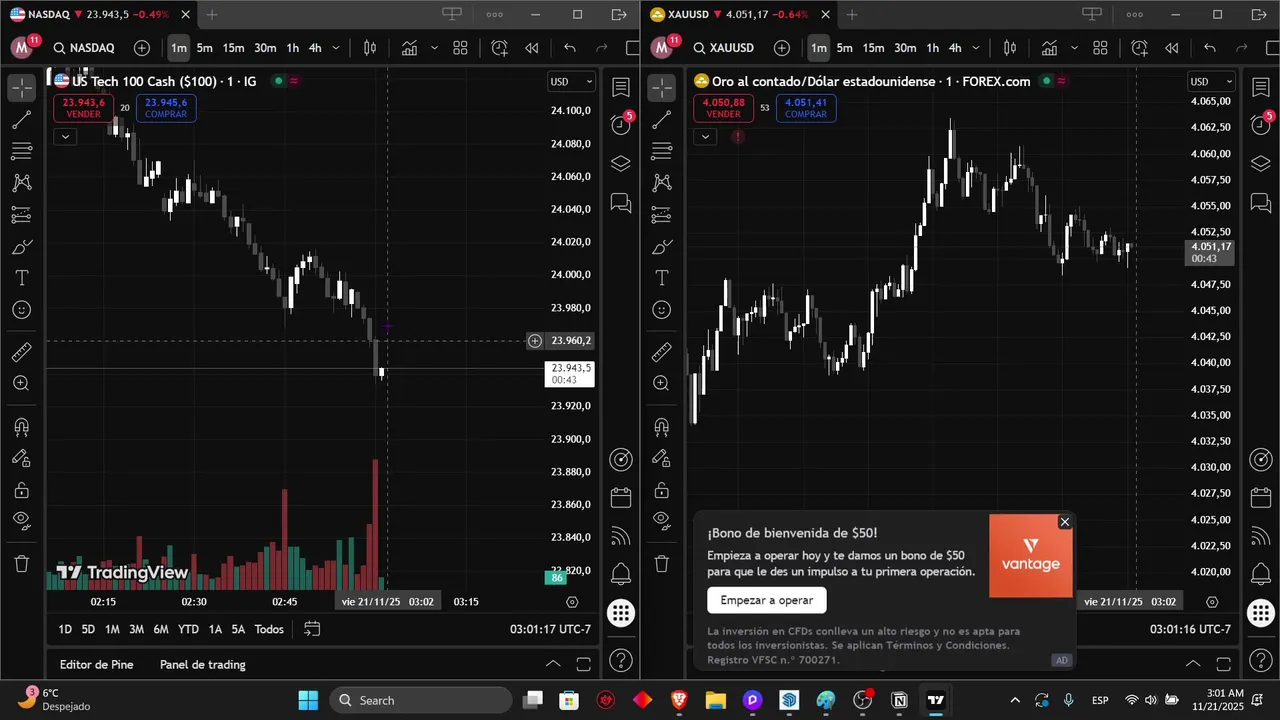The height and width of the screenshot is (720, 1280).
Task: Select the trend line tool in NASDAQ window
Action: [22, 120]
